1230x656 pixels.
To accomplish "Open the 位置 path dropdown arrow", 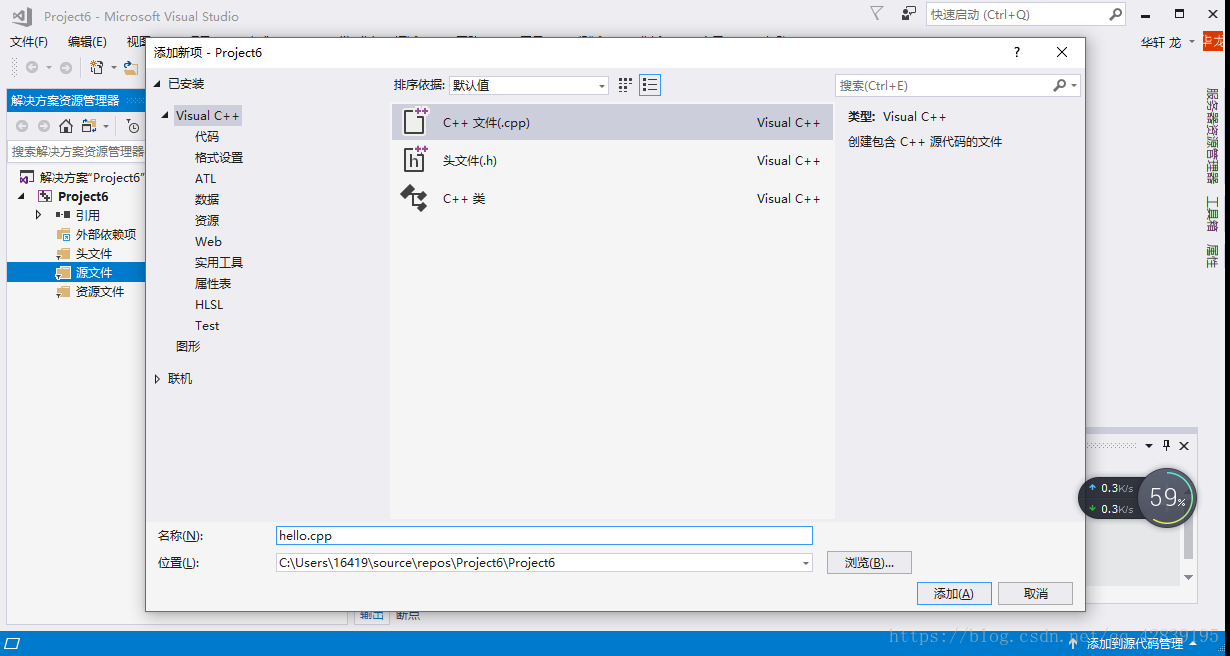I will coord(806,563).
